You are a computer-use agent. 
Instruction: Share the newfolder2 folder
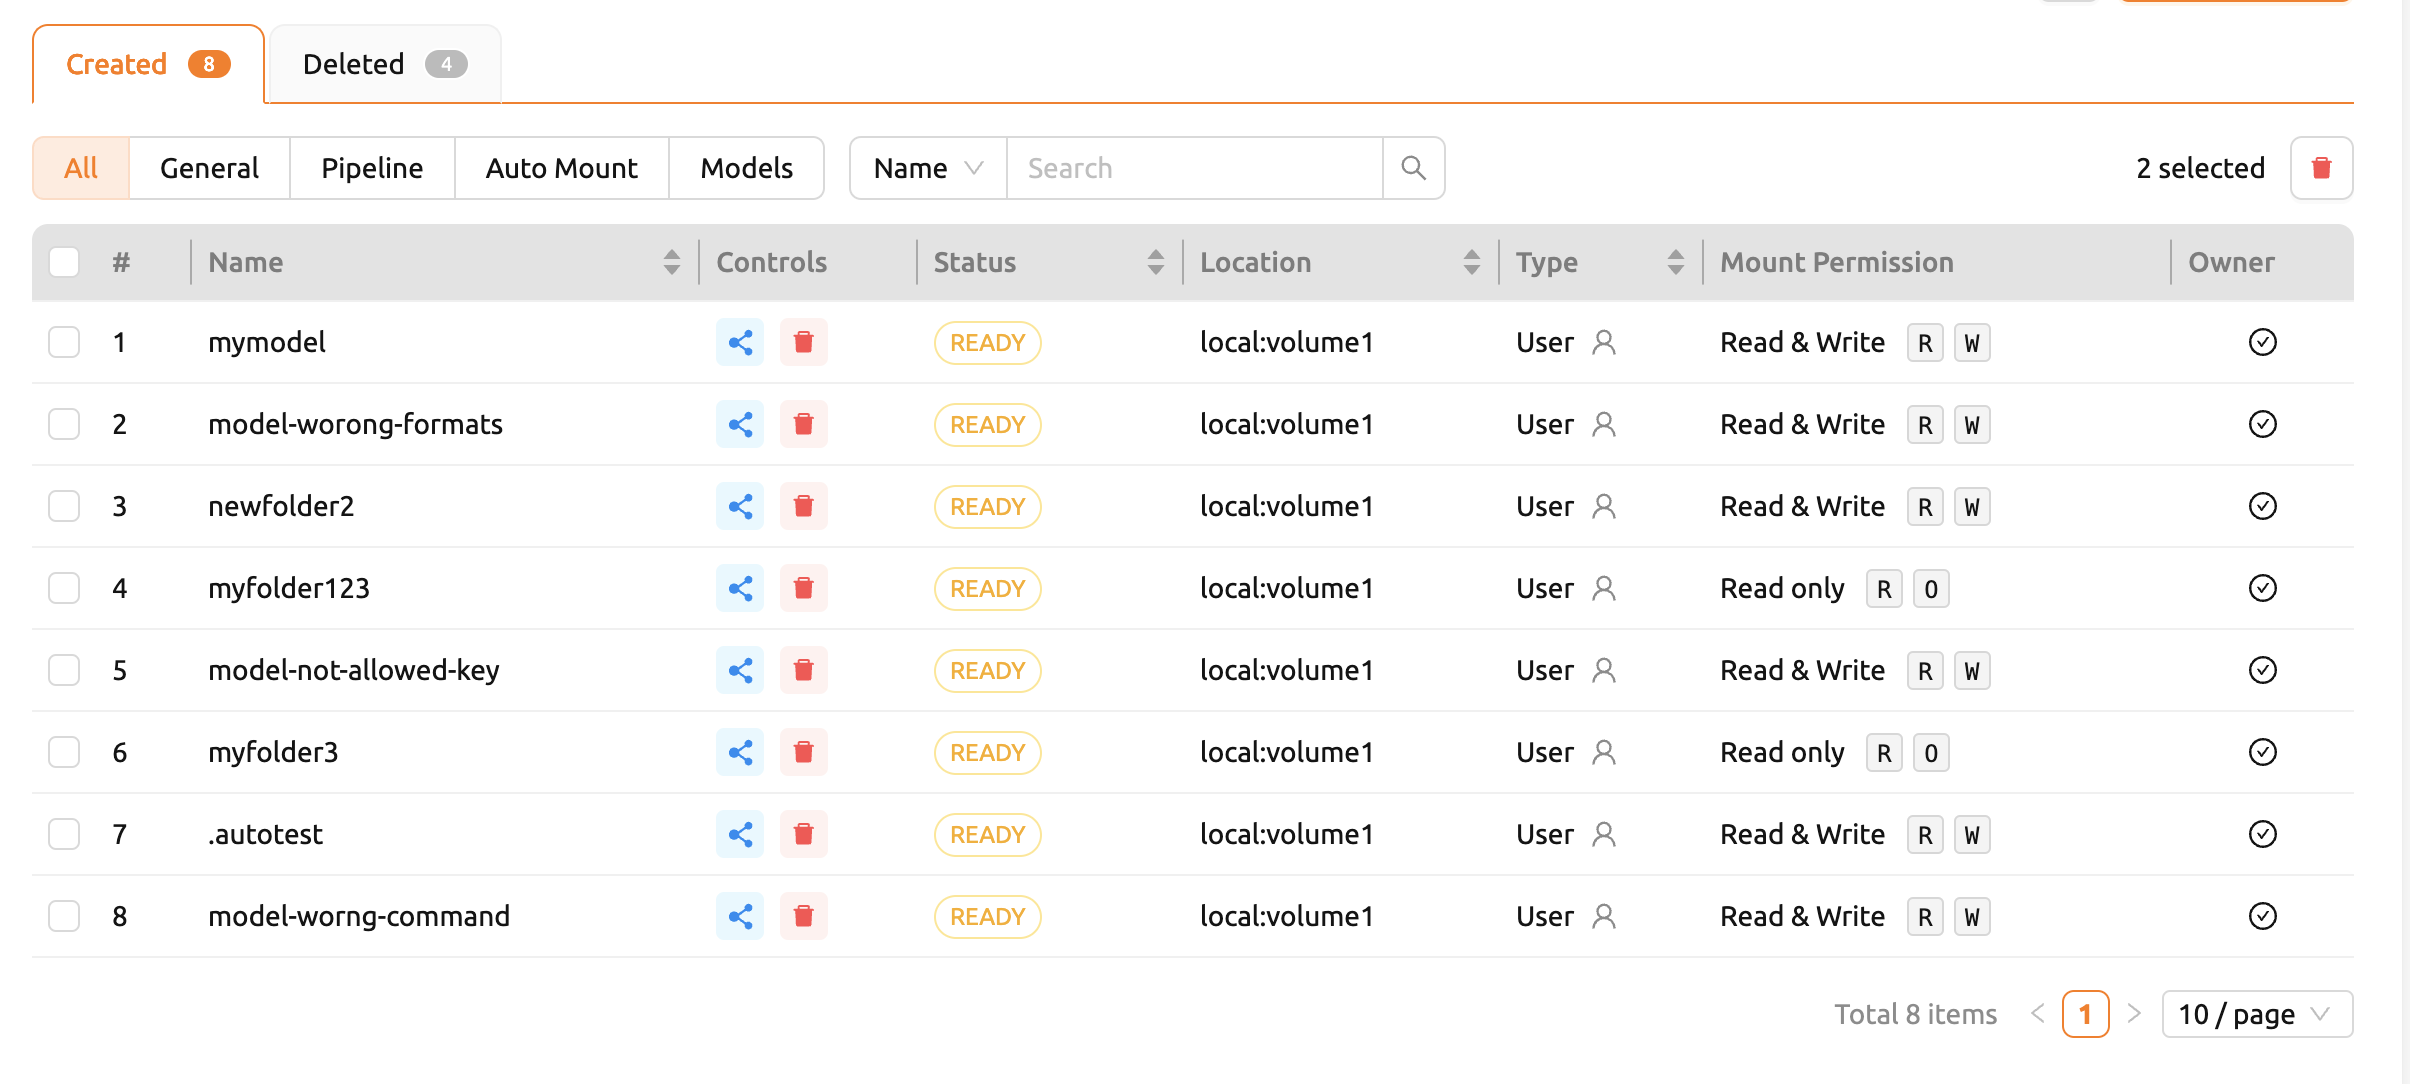(740, 507)
